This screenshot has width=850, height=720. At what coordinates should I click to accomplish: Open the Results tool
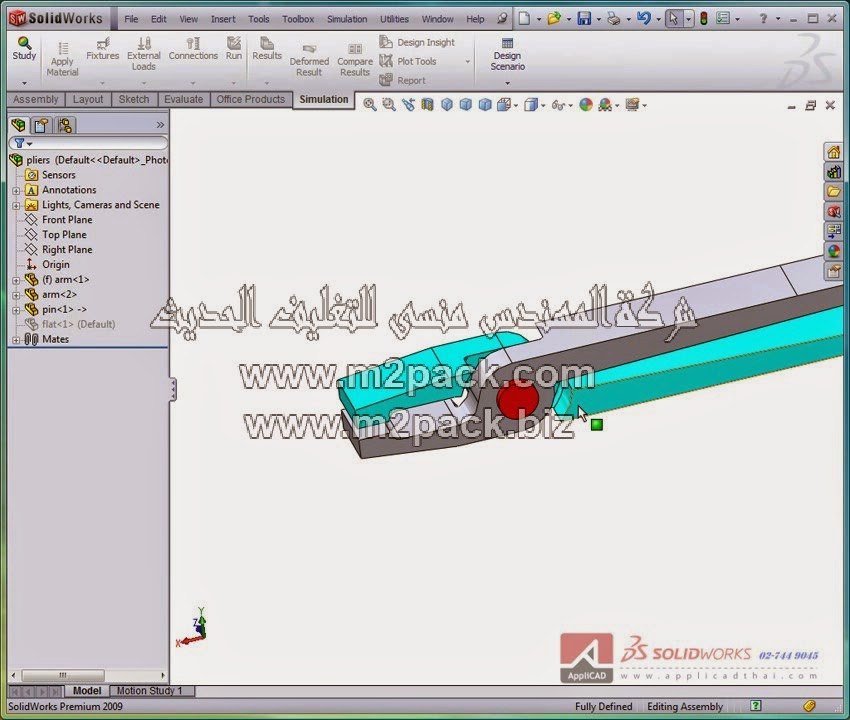point(267,48)
